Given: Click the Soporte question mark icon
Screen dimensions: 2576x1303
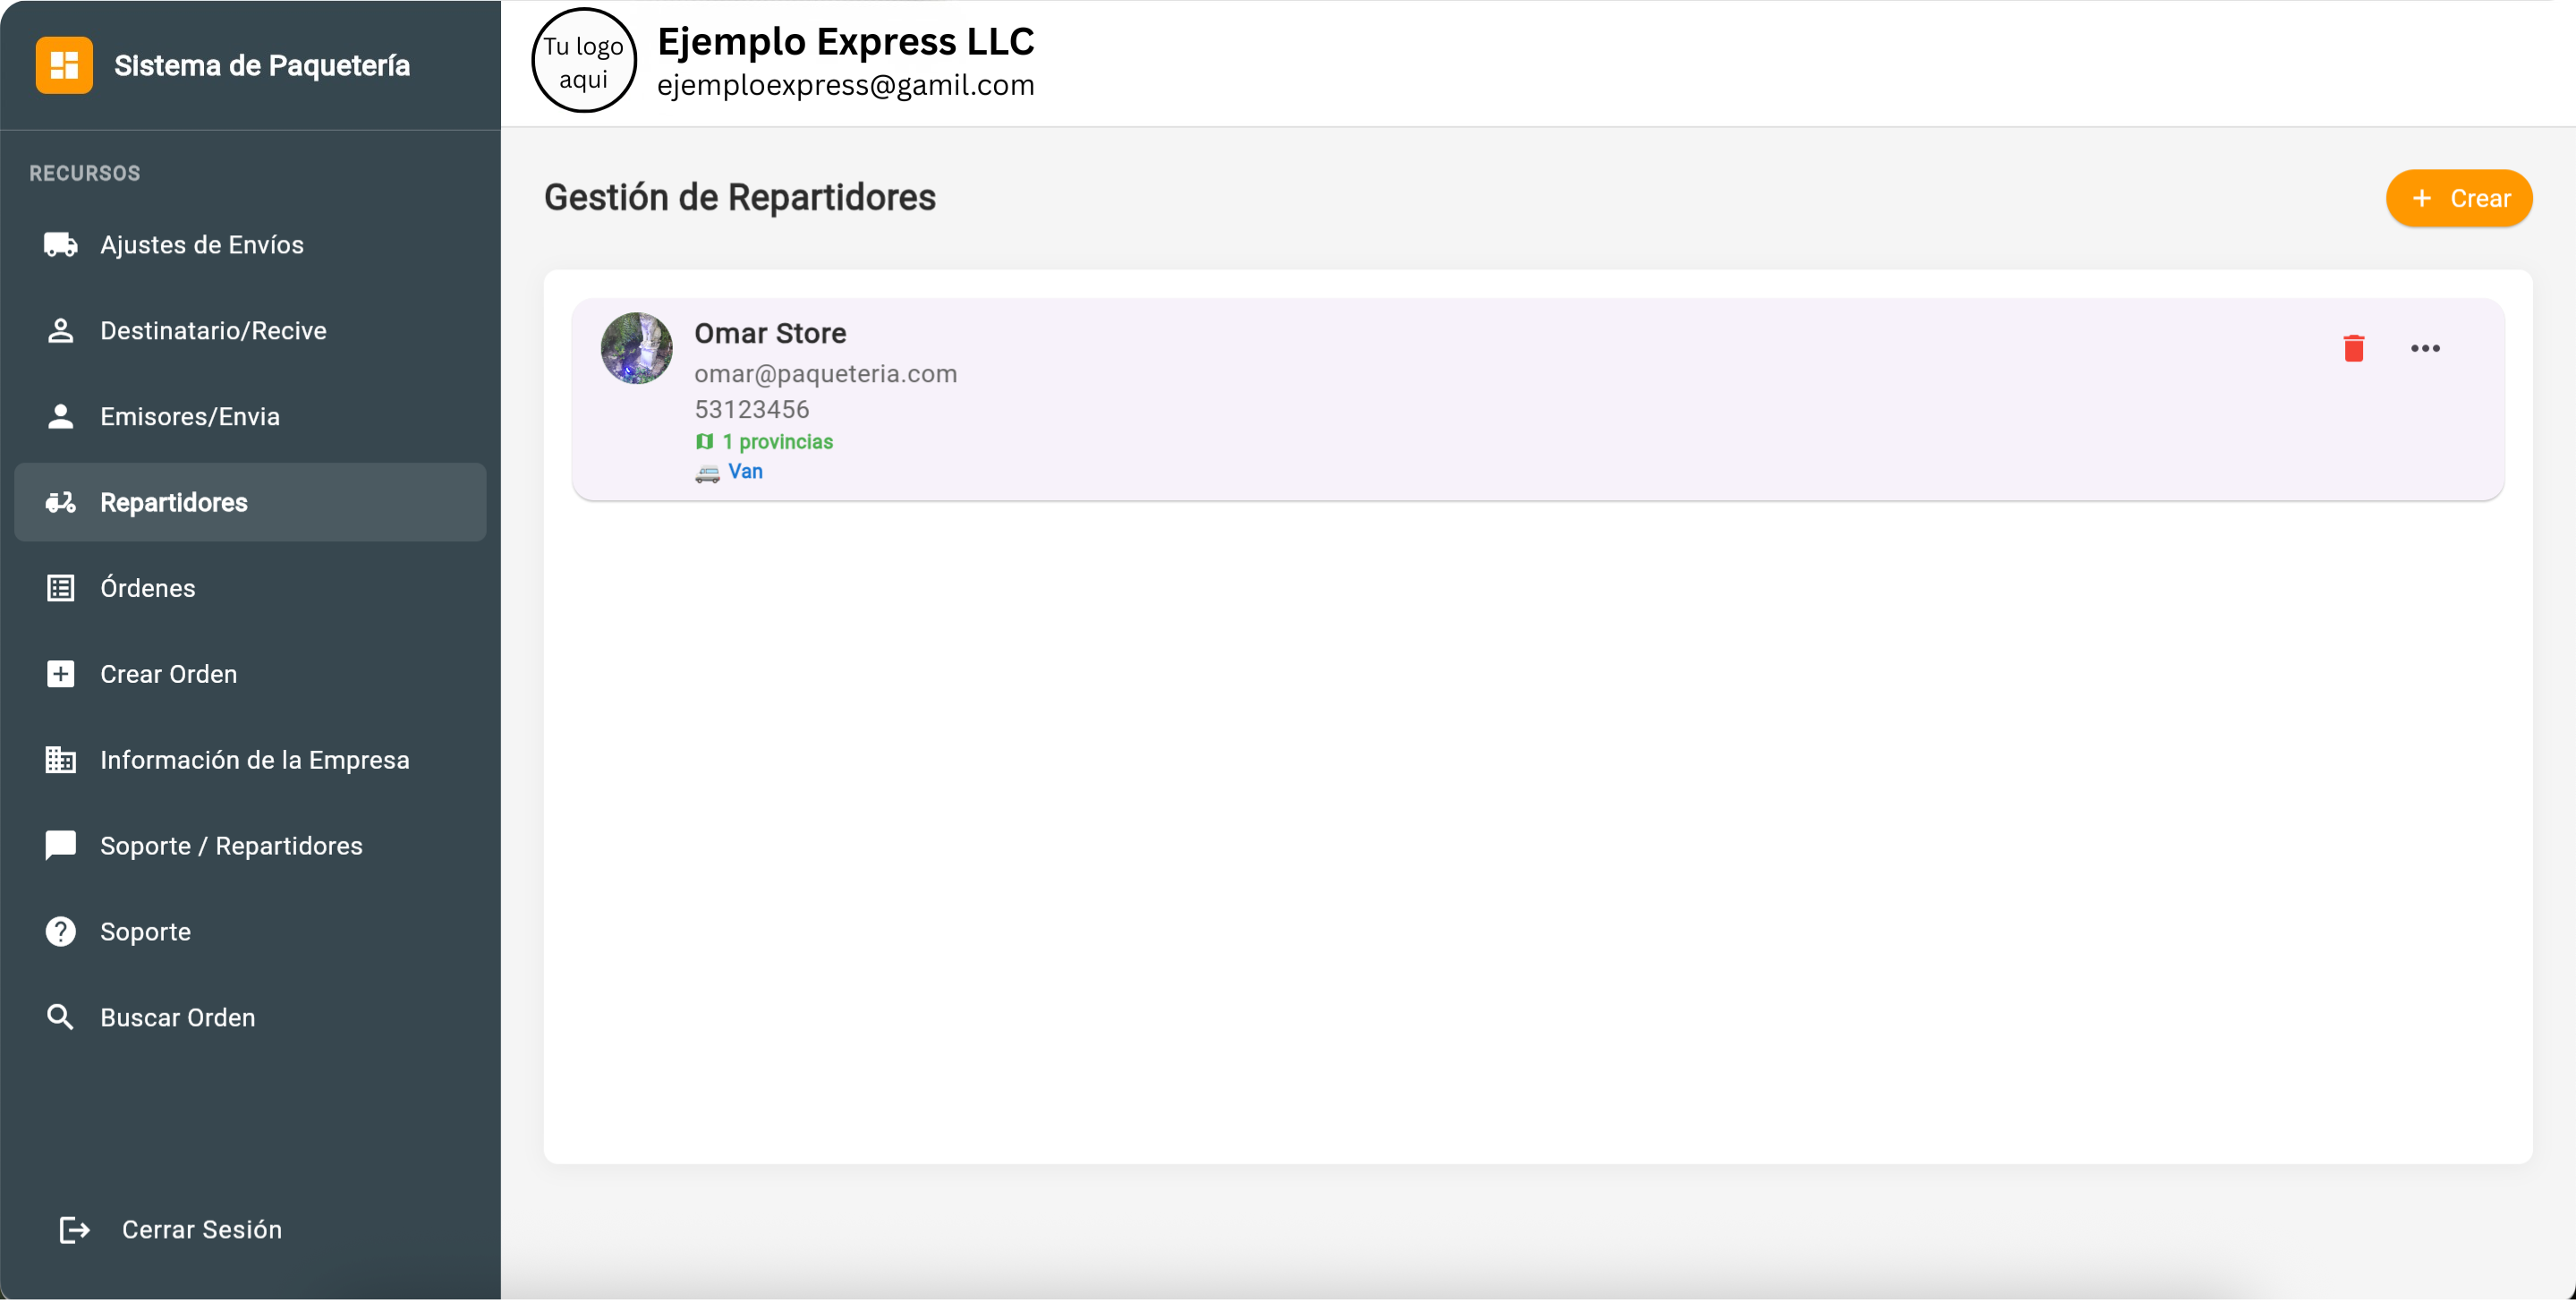Looking at the screenshot, I should (x=61, y=931).
